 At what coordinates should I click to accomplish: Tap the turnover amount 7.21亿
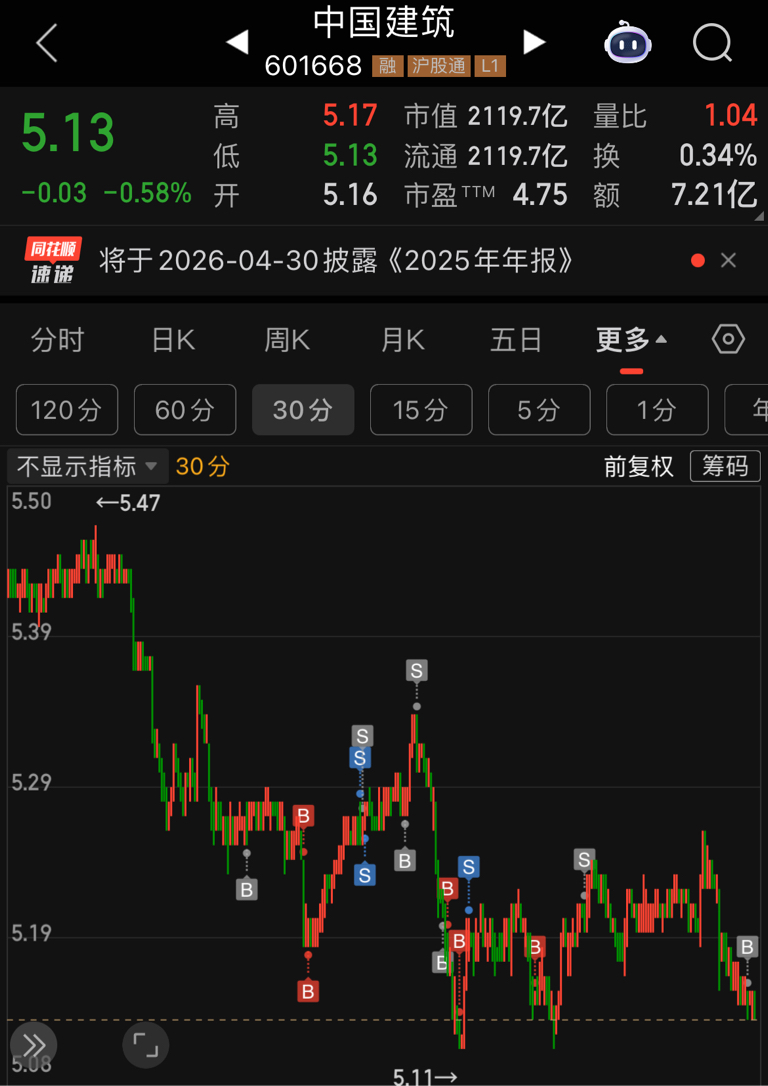(x=715, y=195)
